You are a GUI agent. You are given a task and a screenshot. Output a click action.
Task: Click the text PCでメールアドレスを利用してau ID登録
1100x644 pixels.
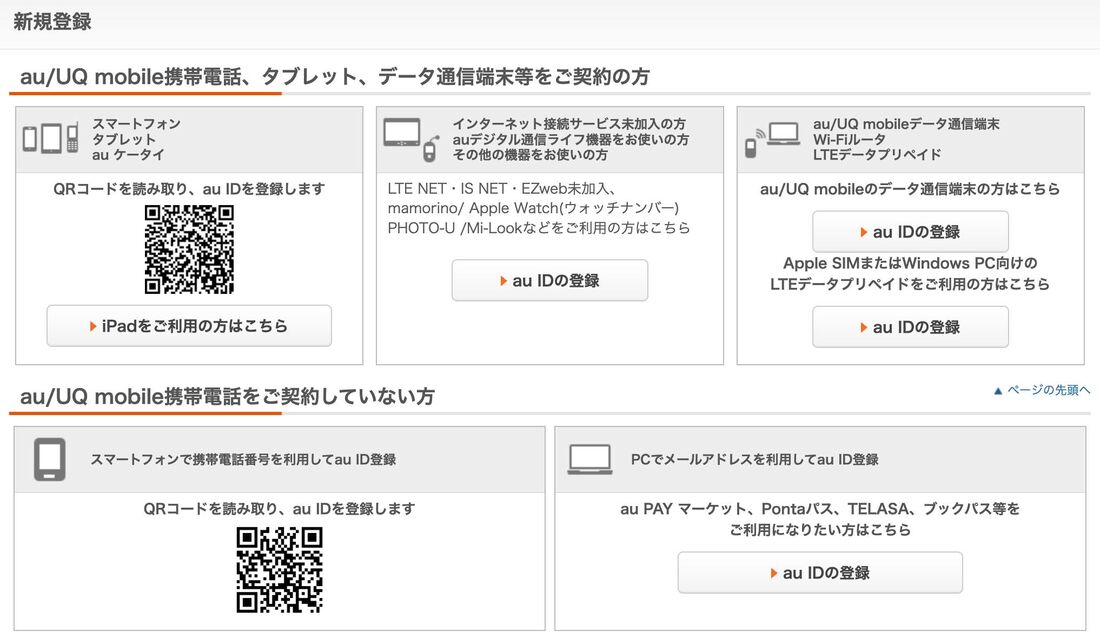tap(755, 459)
